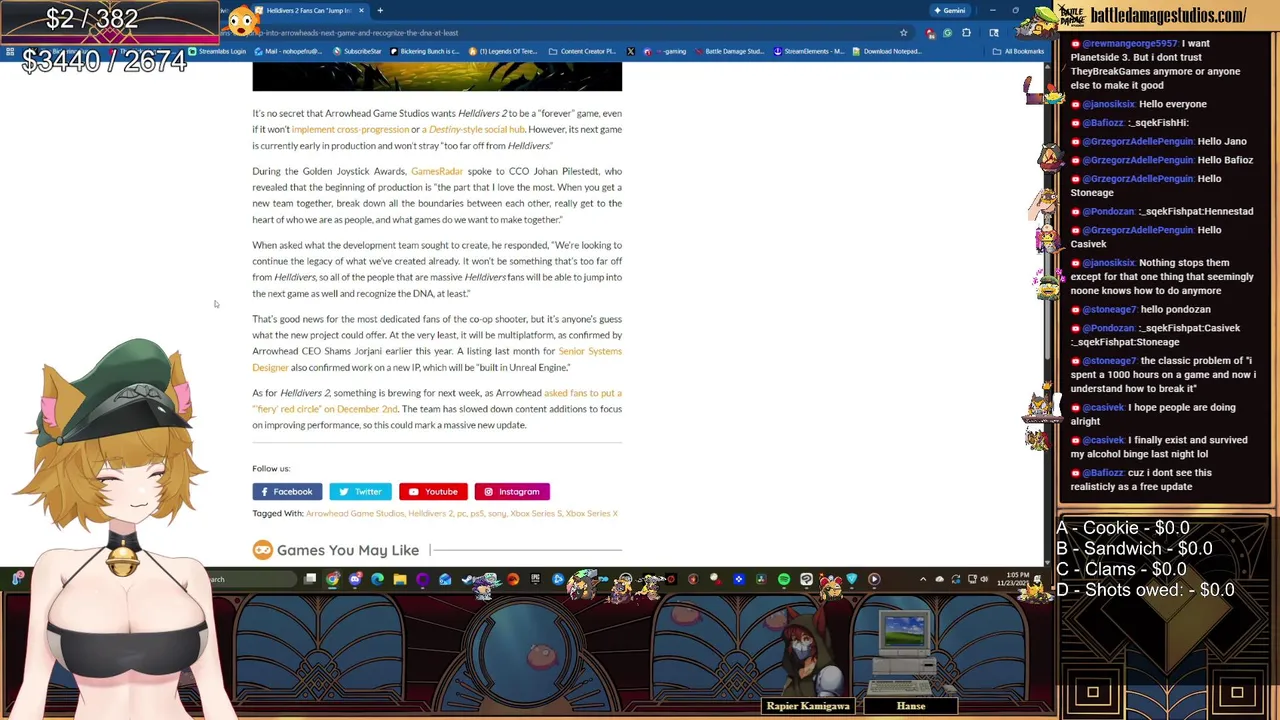The height and width of the screenshot is (720, 1280).
Task: Open 'asked fans to put a' link
Action: pyautogui.click(x=583, y=393)
